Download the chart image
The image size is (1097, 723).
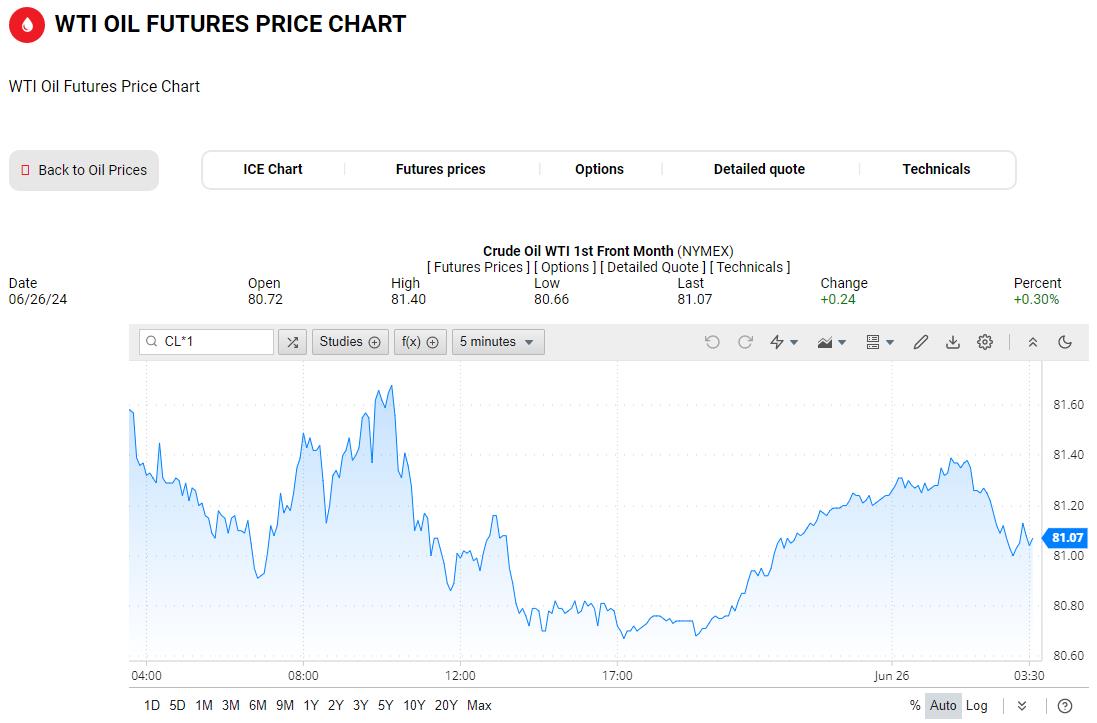(953, 342)
